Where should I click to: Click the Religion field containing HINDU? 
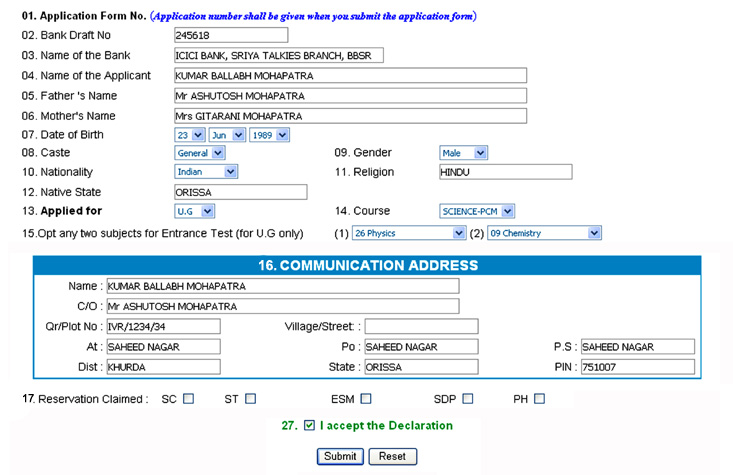pyautogui.click(x=505, y=172)
